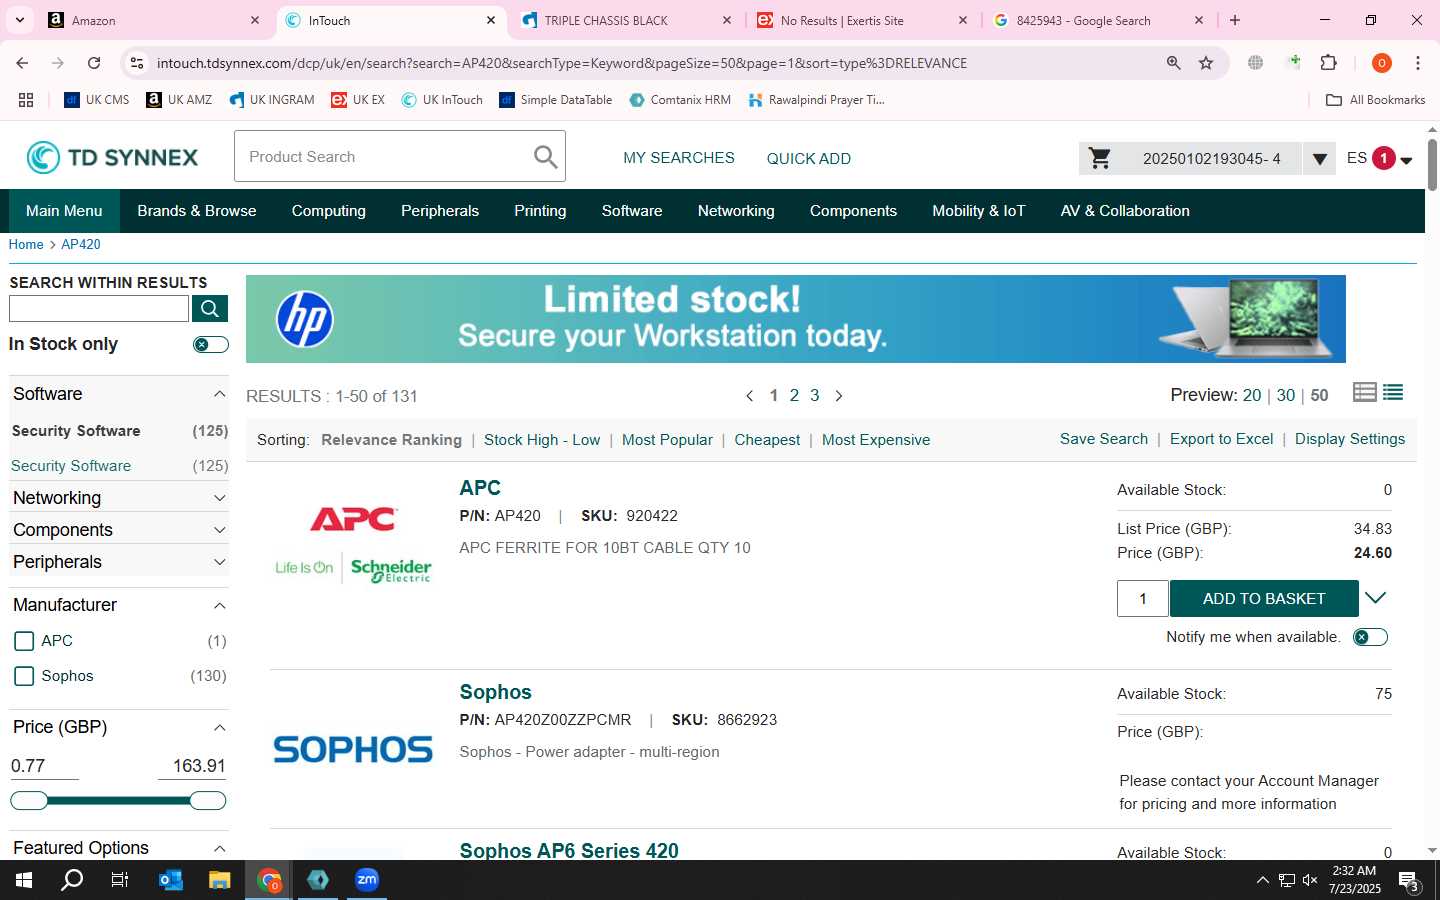The image size is (1440, 900).
Task: Open QUICK ADD link
Action: coord(809,158)
